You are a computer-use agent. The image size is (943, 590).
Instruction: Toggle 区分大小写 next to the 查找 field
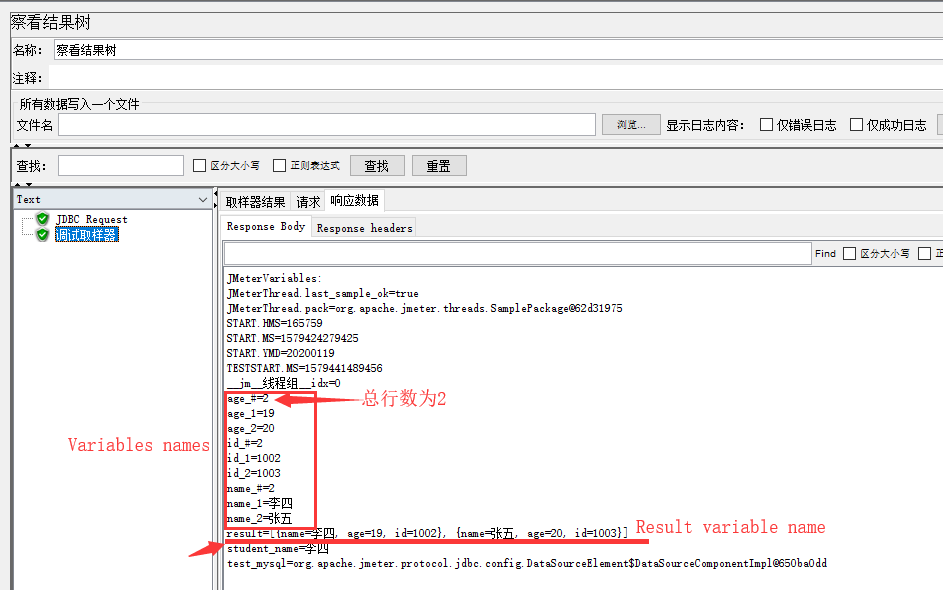200,166
